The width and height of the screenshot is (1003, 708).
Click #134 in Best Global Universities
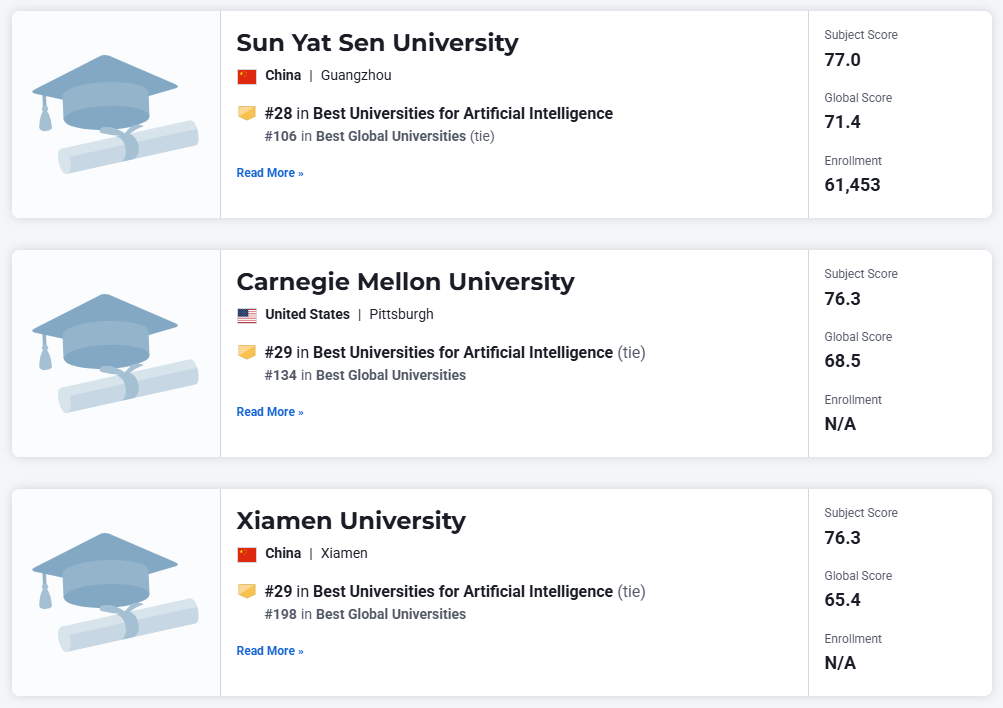coord(365,375)
